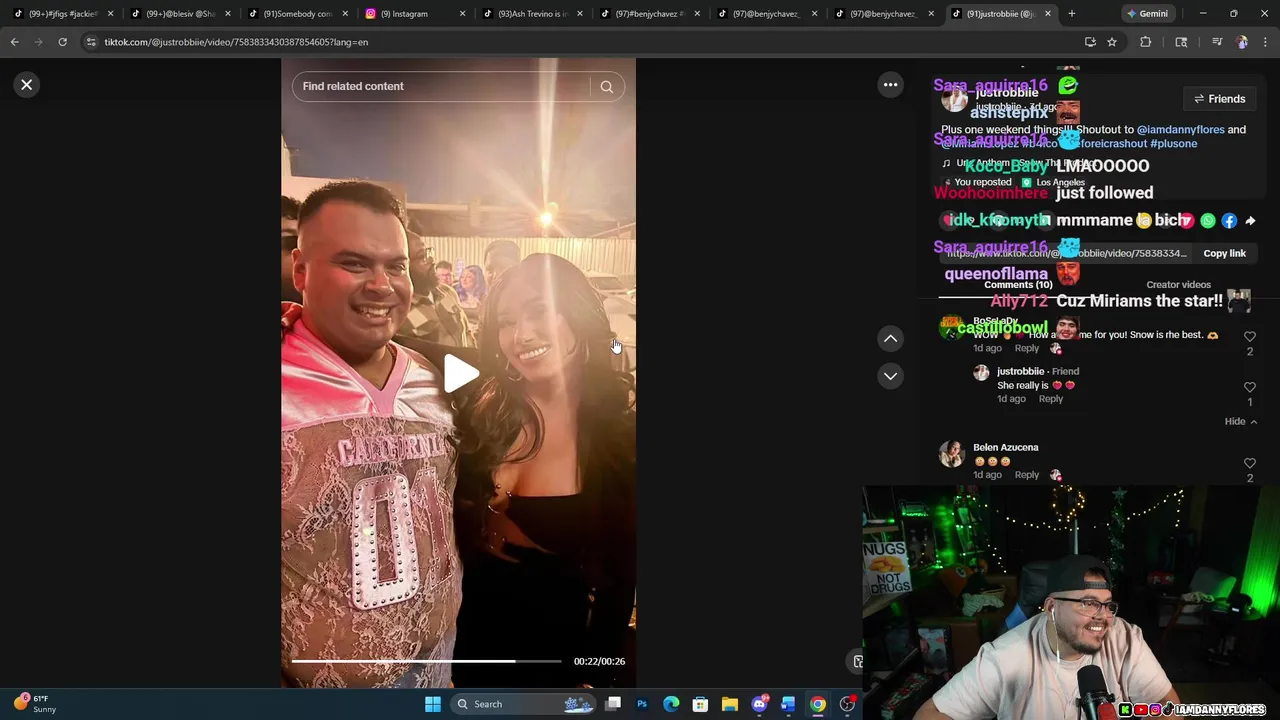This screenshot has height=720, width=1280.
Task: Like justrobbiie's reply comment
Action: 1250,387
